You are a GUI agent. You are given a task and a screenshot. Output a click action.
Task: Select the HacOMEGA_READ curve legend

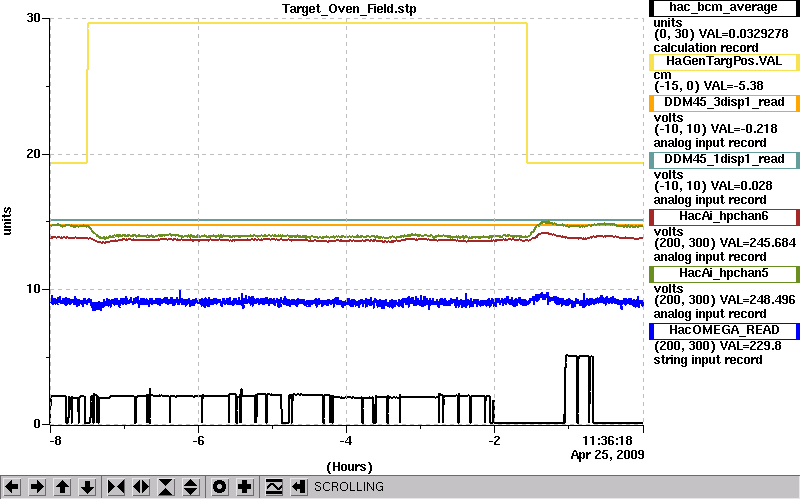(x=723, y=331)
